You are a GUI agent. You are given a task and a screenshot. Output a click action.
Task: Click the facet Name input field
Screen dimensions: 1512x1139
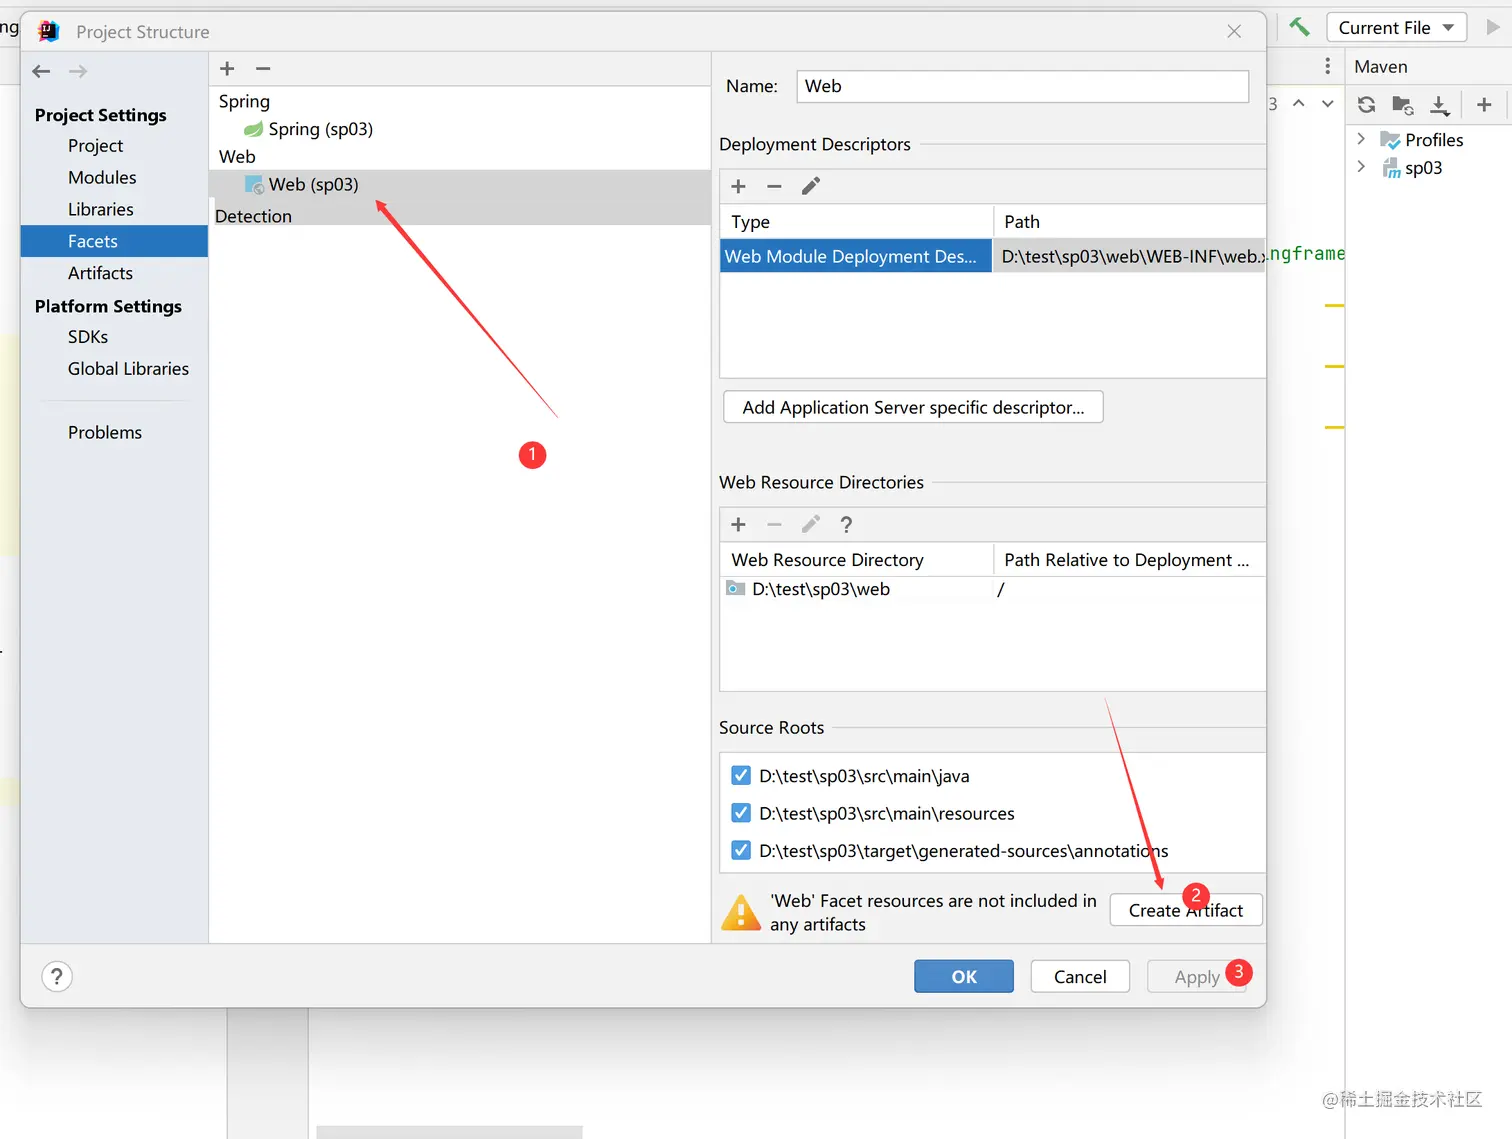pos(1022,86)
